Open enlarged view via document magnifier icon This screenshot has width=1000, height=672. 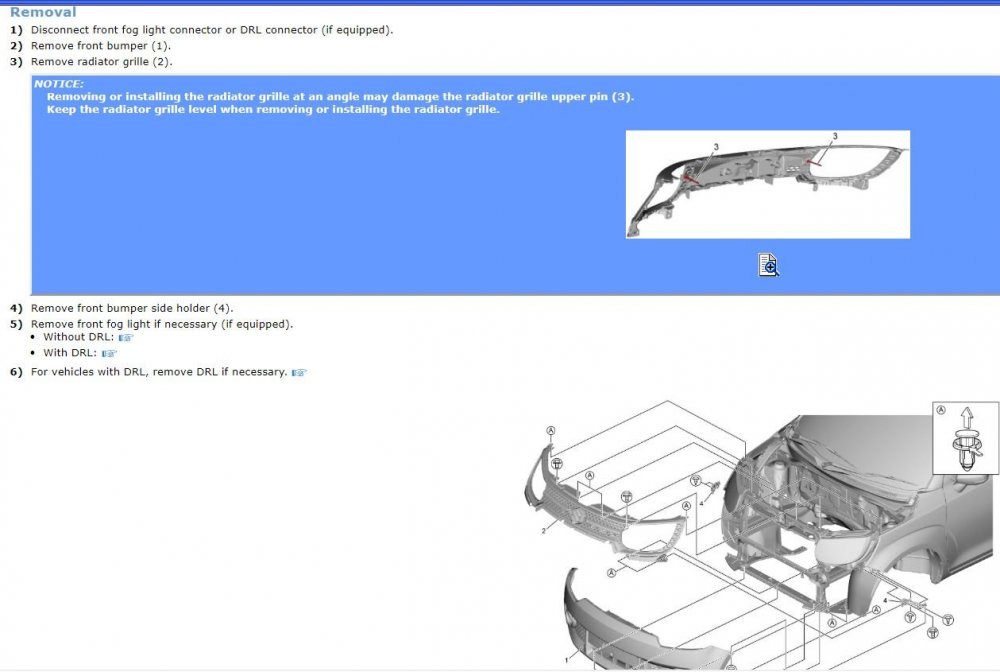[x=766, y=264]
